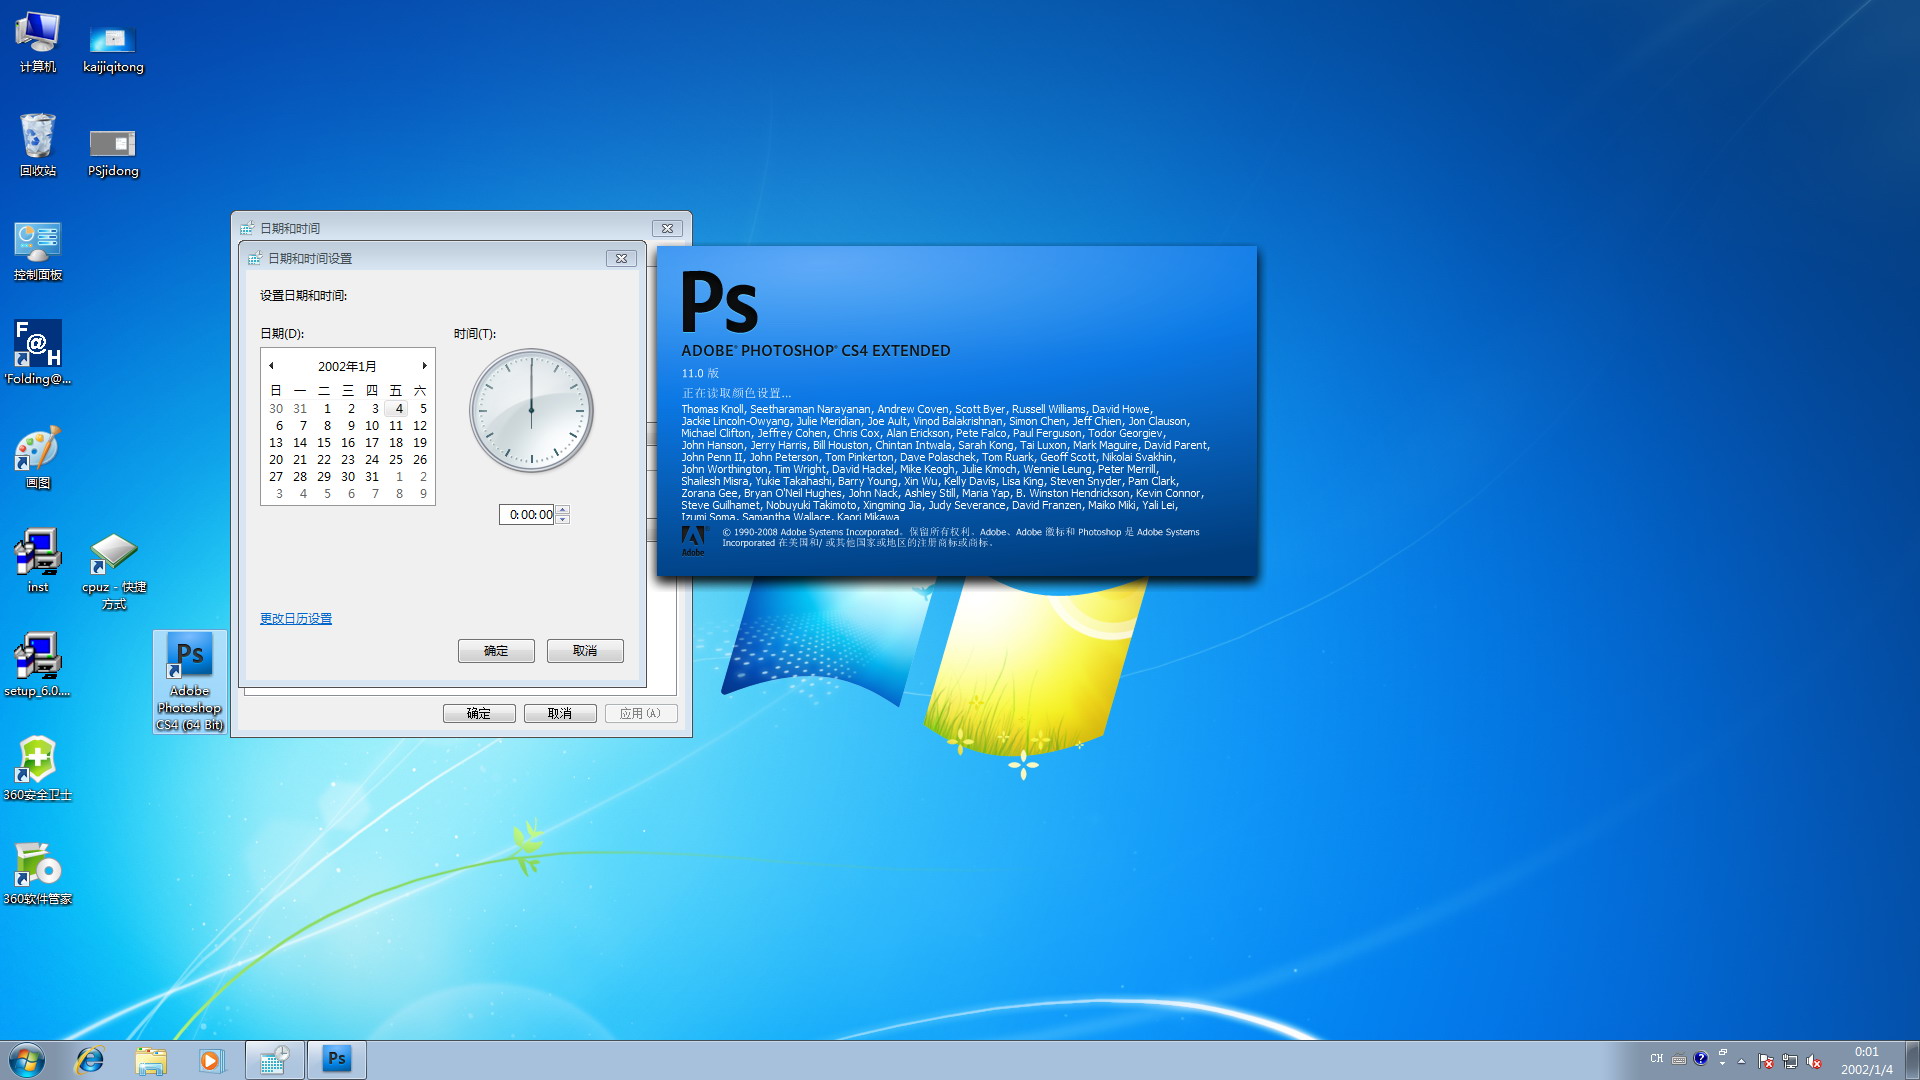This screenshot has height=1080, width=1920.
Task: Go to previous month in calendar
Action: click(x=271, y=366)
